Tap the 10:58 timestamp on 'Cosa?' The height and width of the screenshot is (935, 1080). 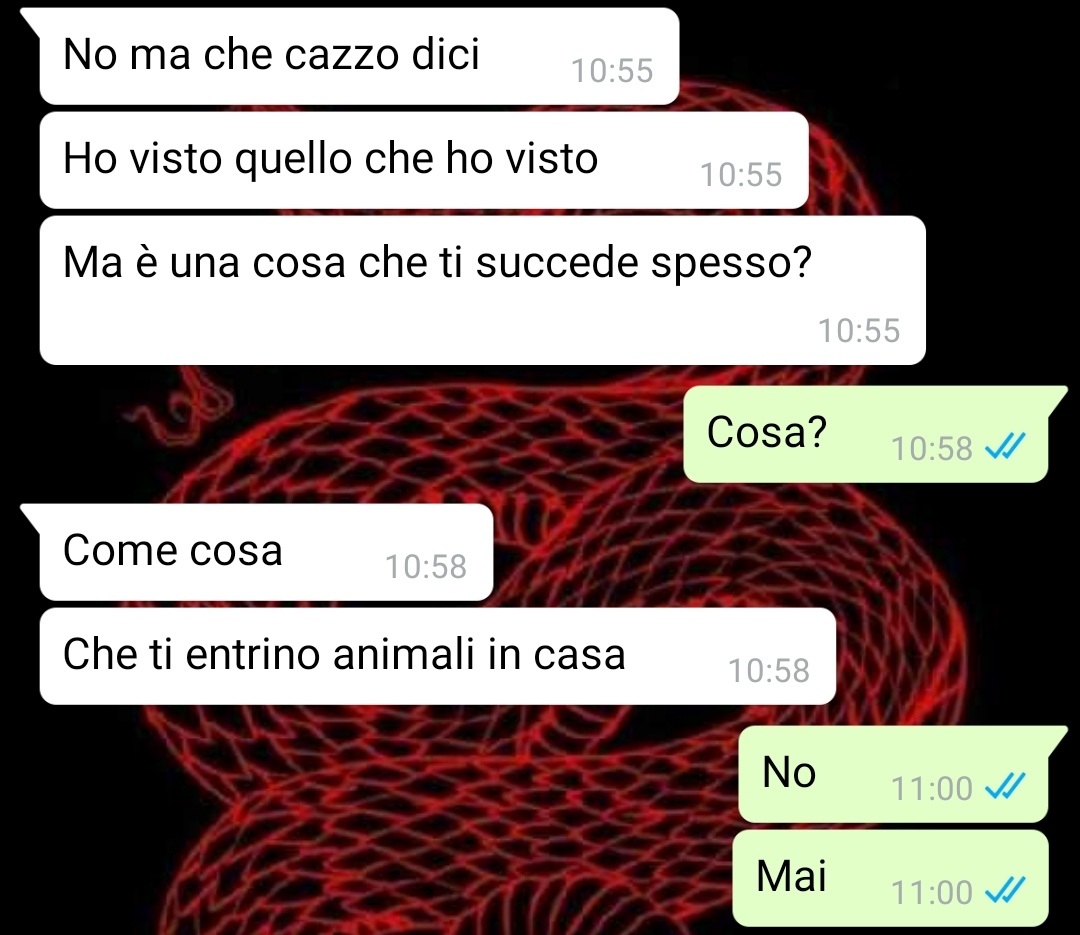tap(931, 449)
